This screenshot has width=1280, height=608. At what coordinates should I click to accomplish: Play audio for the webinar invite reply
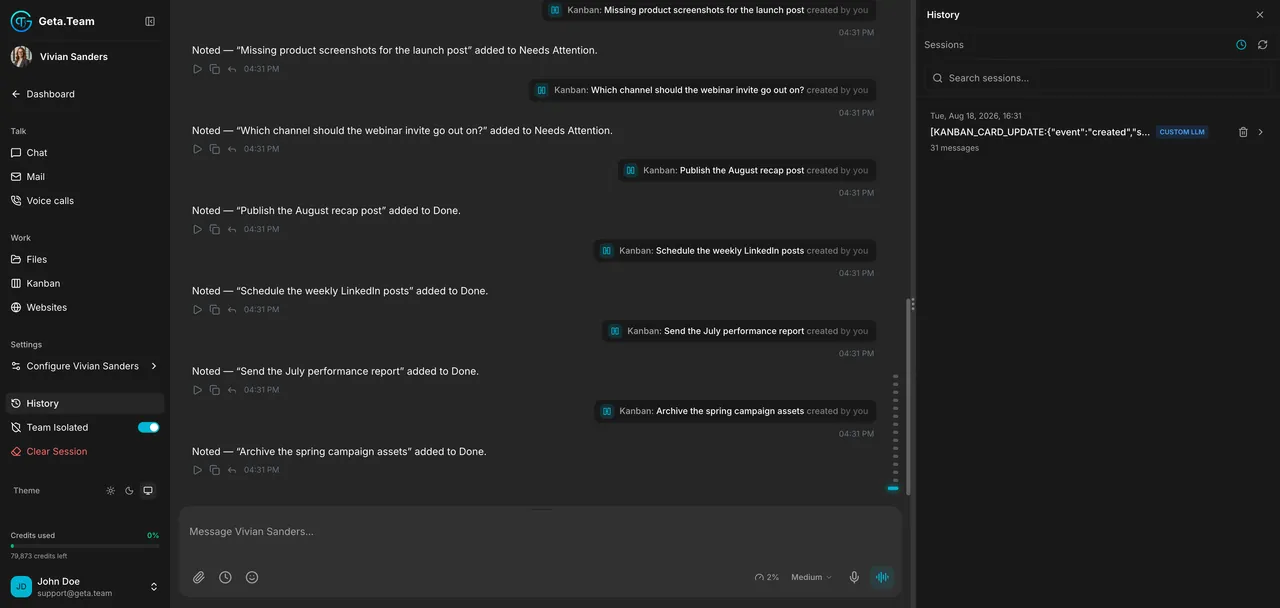point(197,149)
